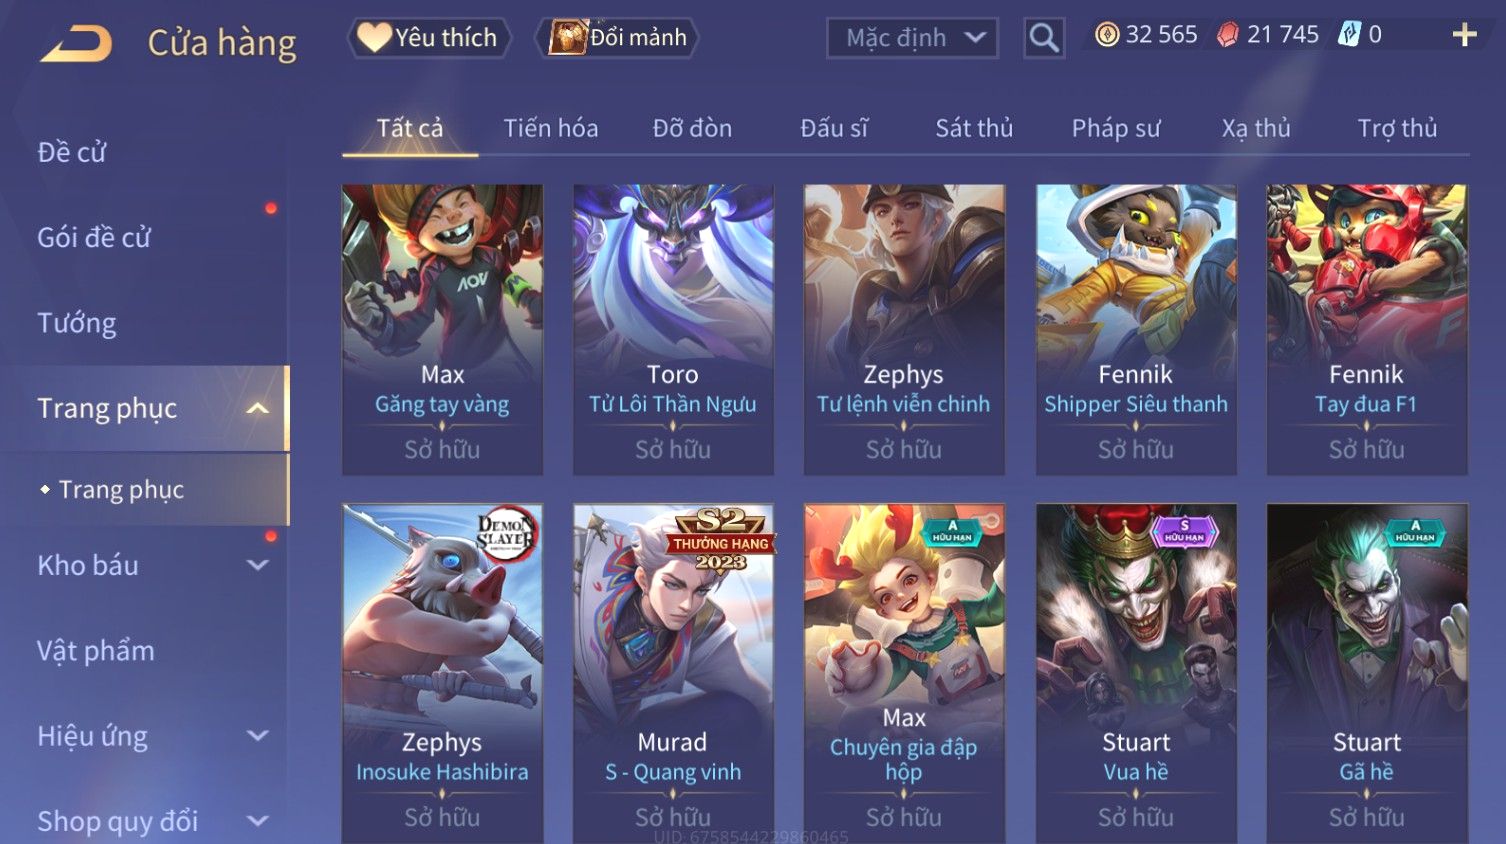
Task: Open Tướng in the sidebar
Action: click(x=77, y=323)
